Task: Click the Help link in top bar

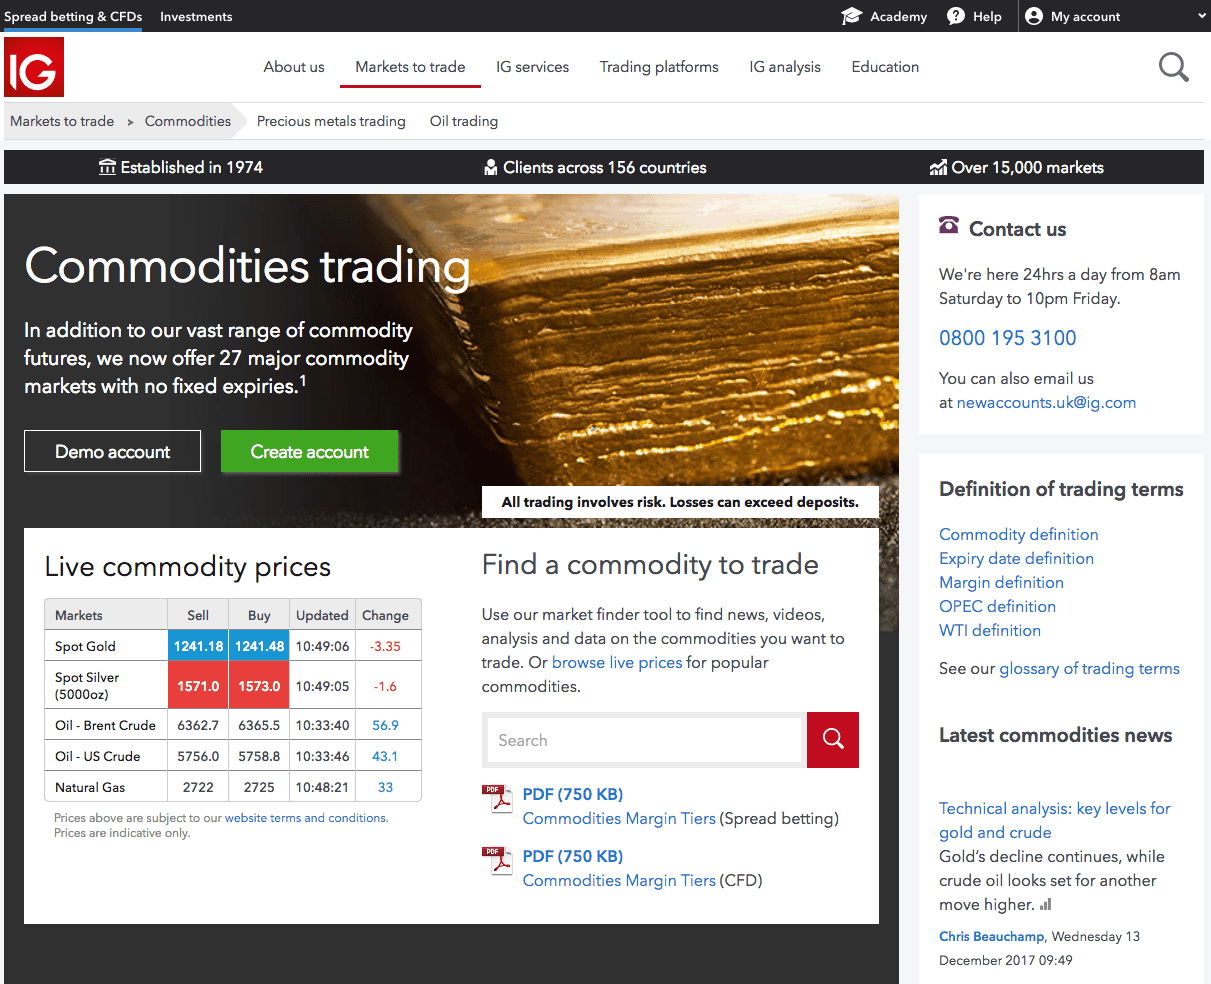Action: [987, 16]
